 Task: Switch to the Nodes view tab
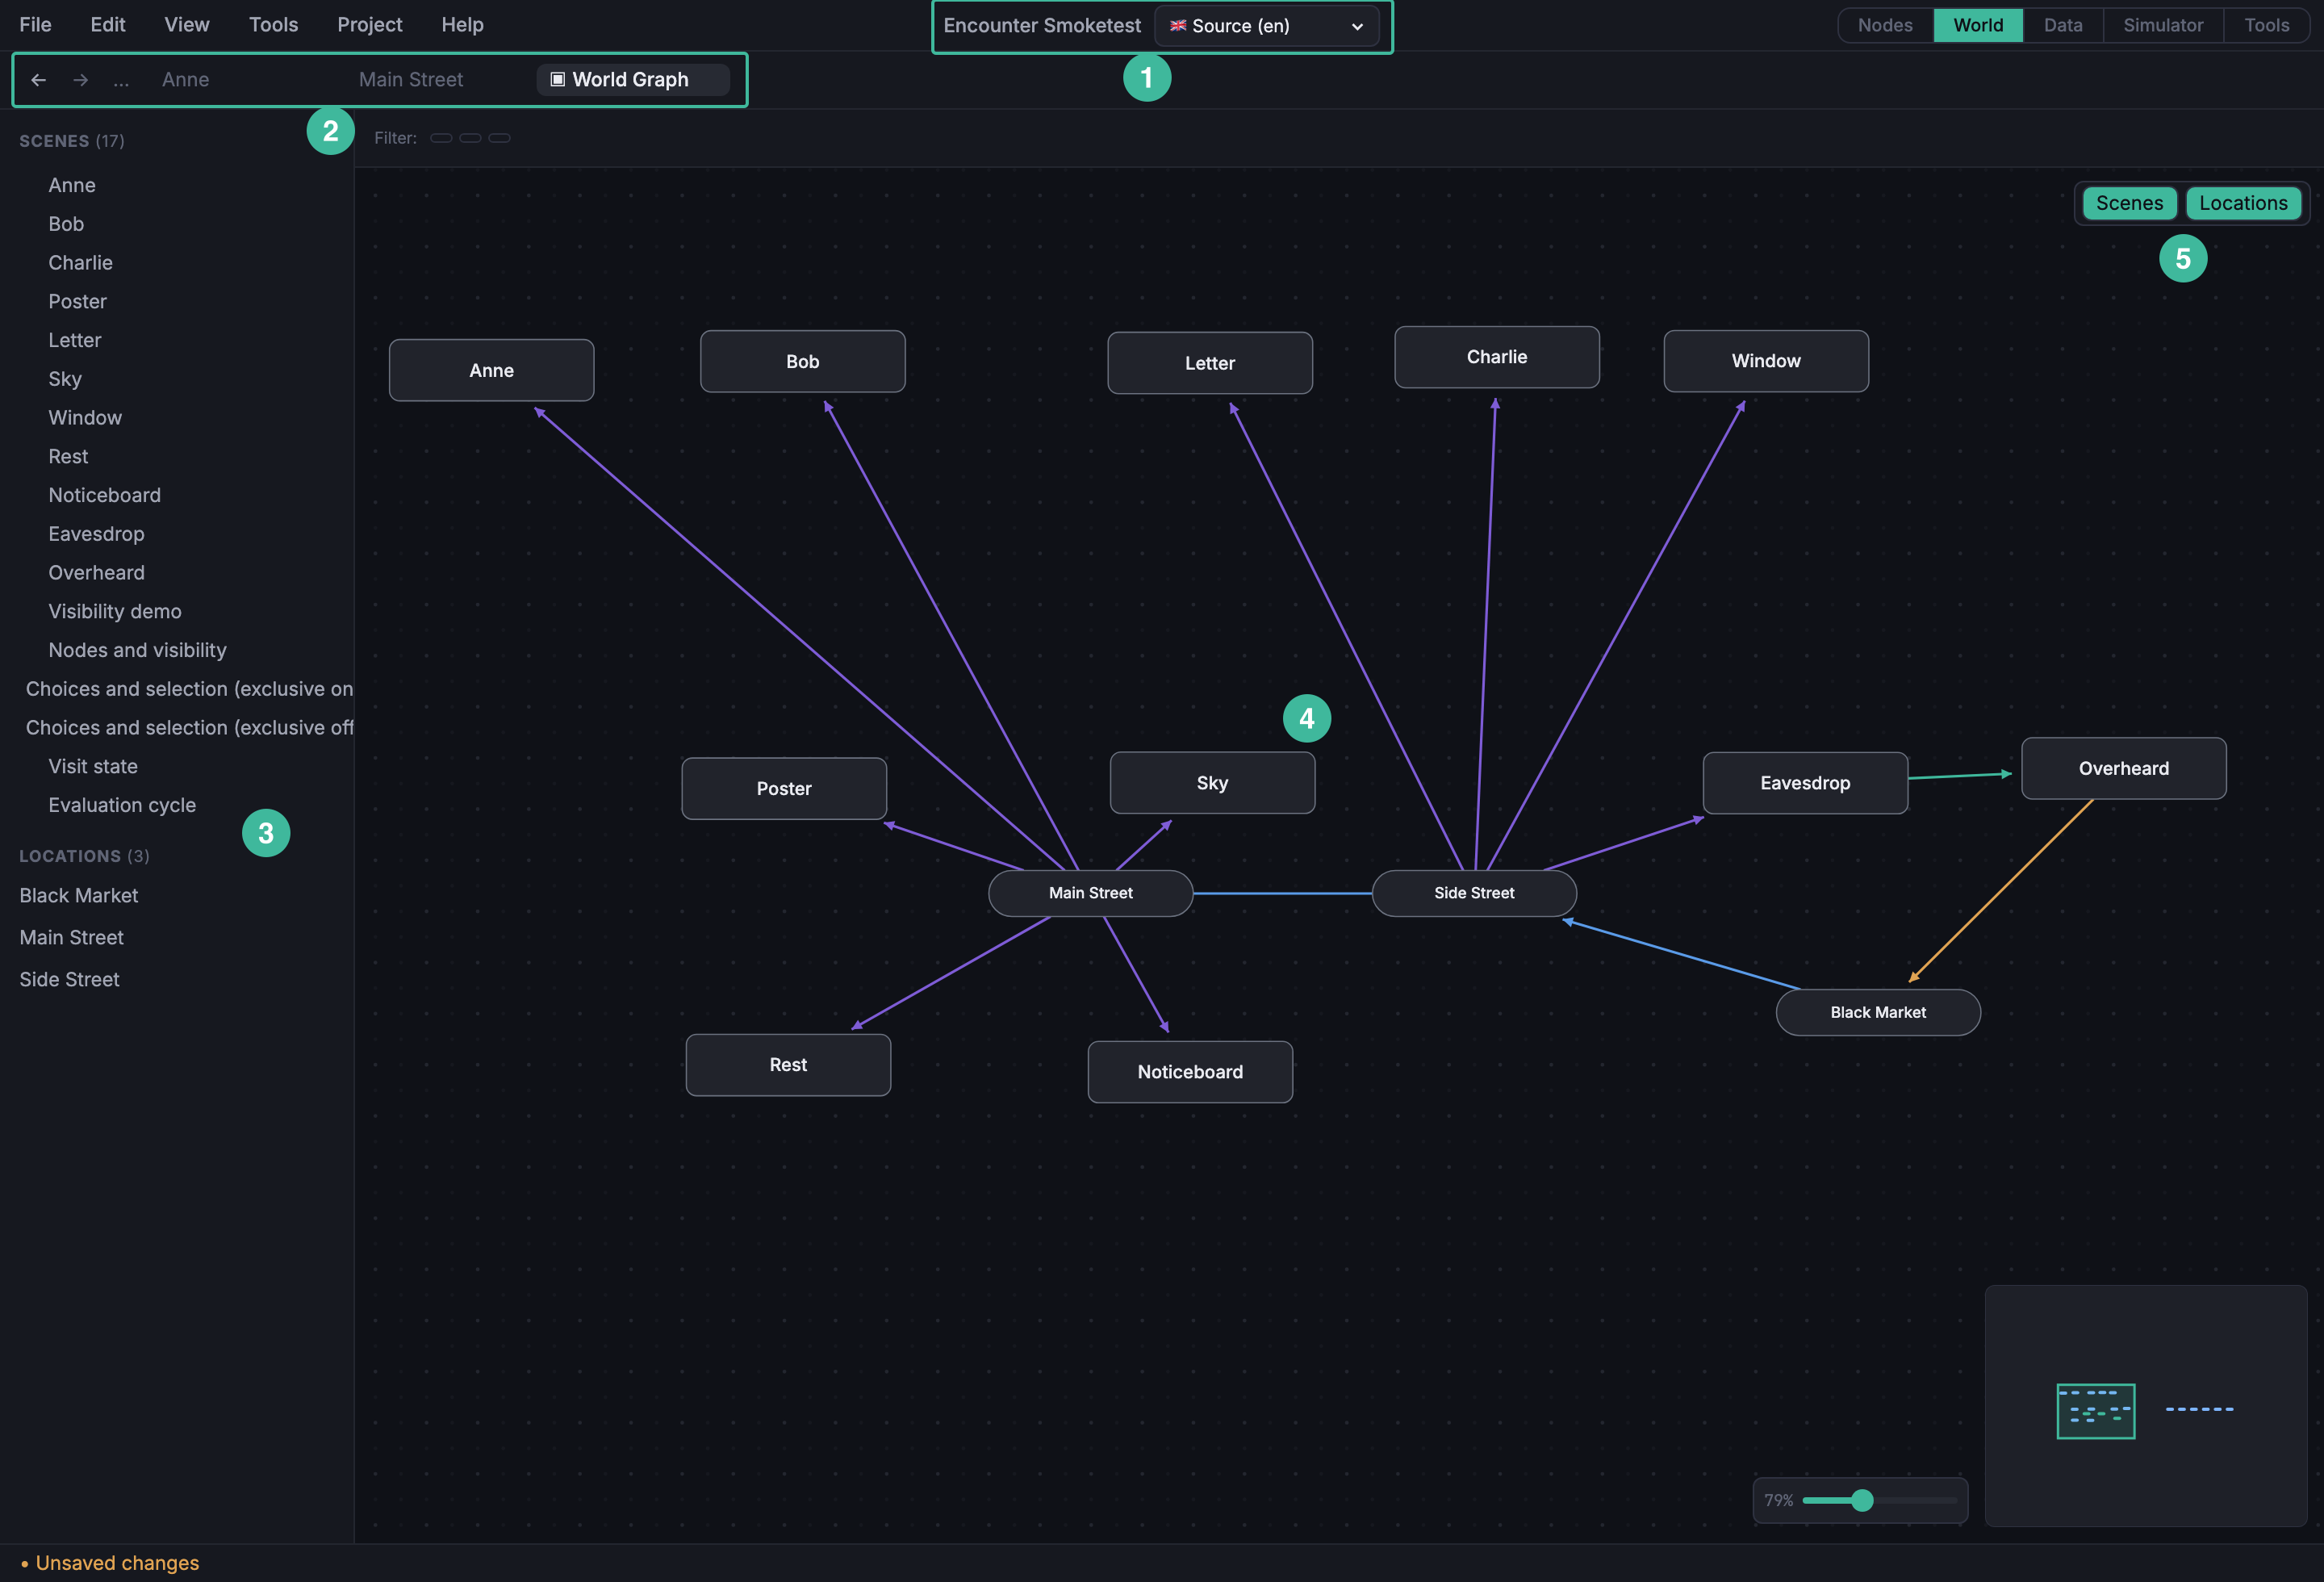pyautogui.click(x=1885, y=25)
